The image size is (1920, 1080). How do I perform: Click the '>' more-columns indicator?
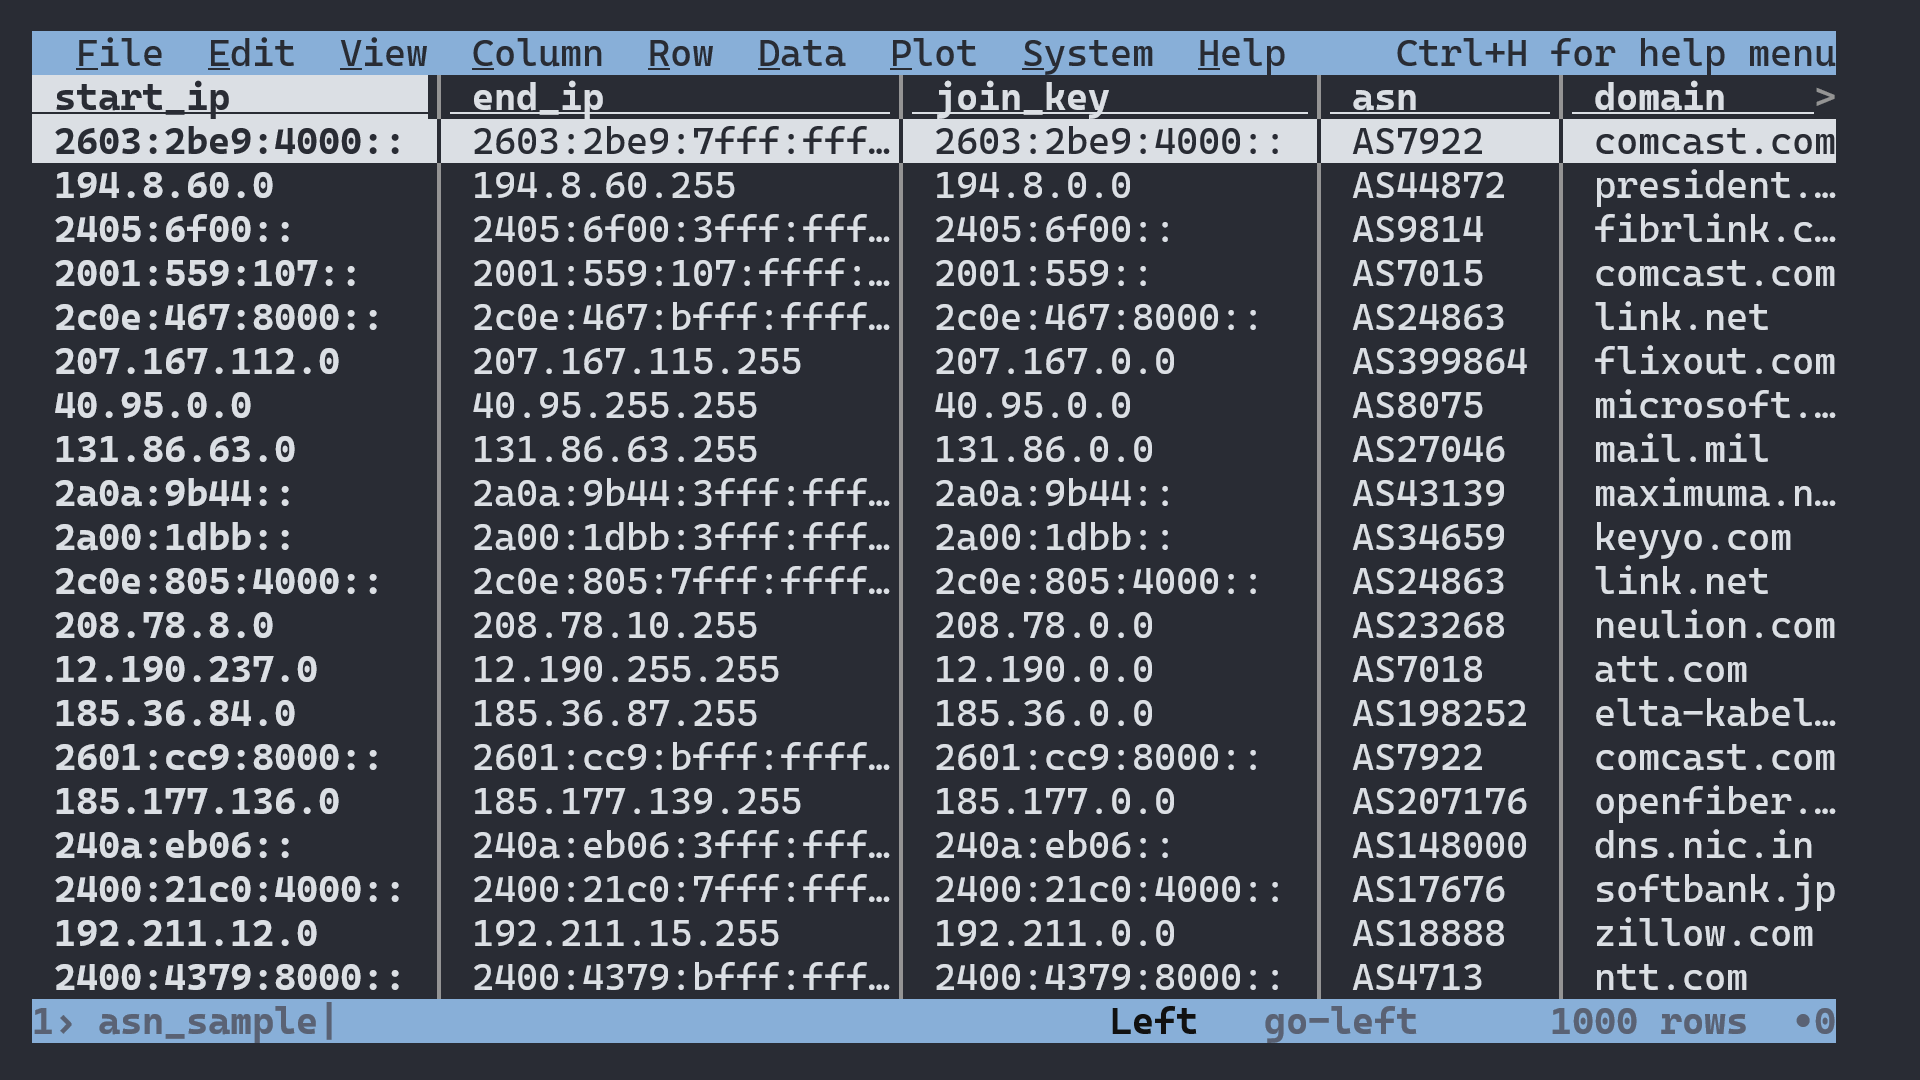1827,97
